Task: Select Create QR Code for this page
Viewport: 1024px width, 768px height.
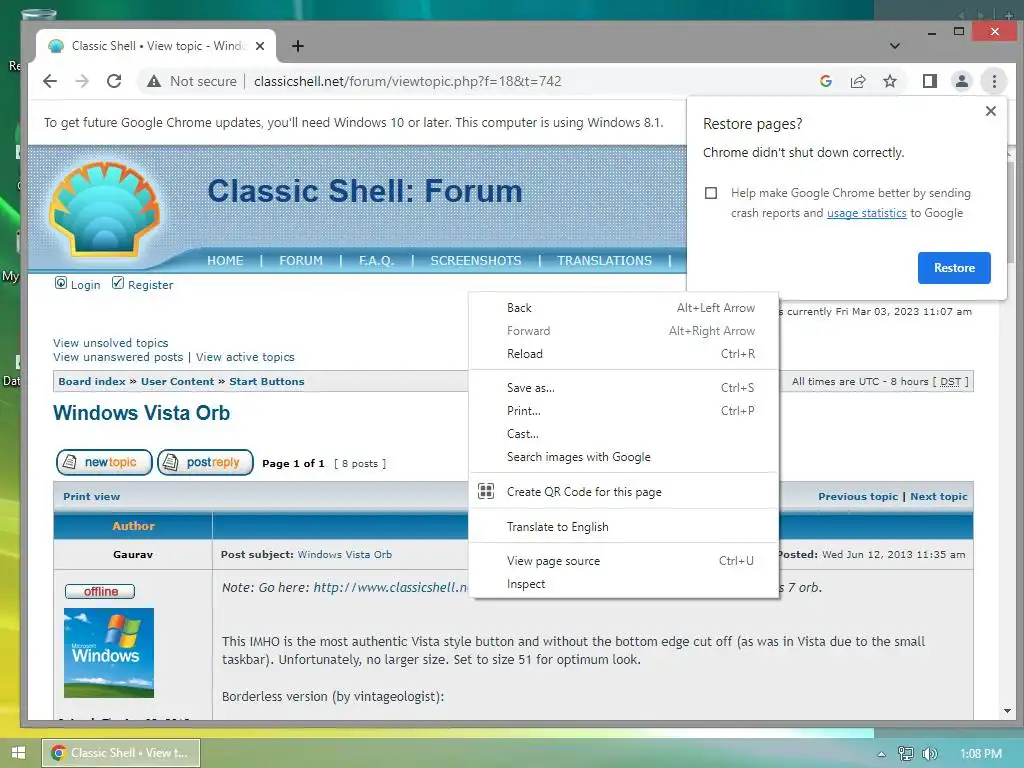Action: [624, 491]
